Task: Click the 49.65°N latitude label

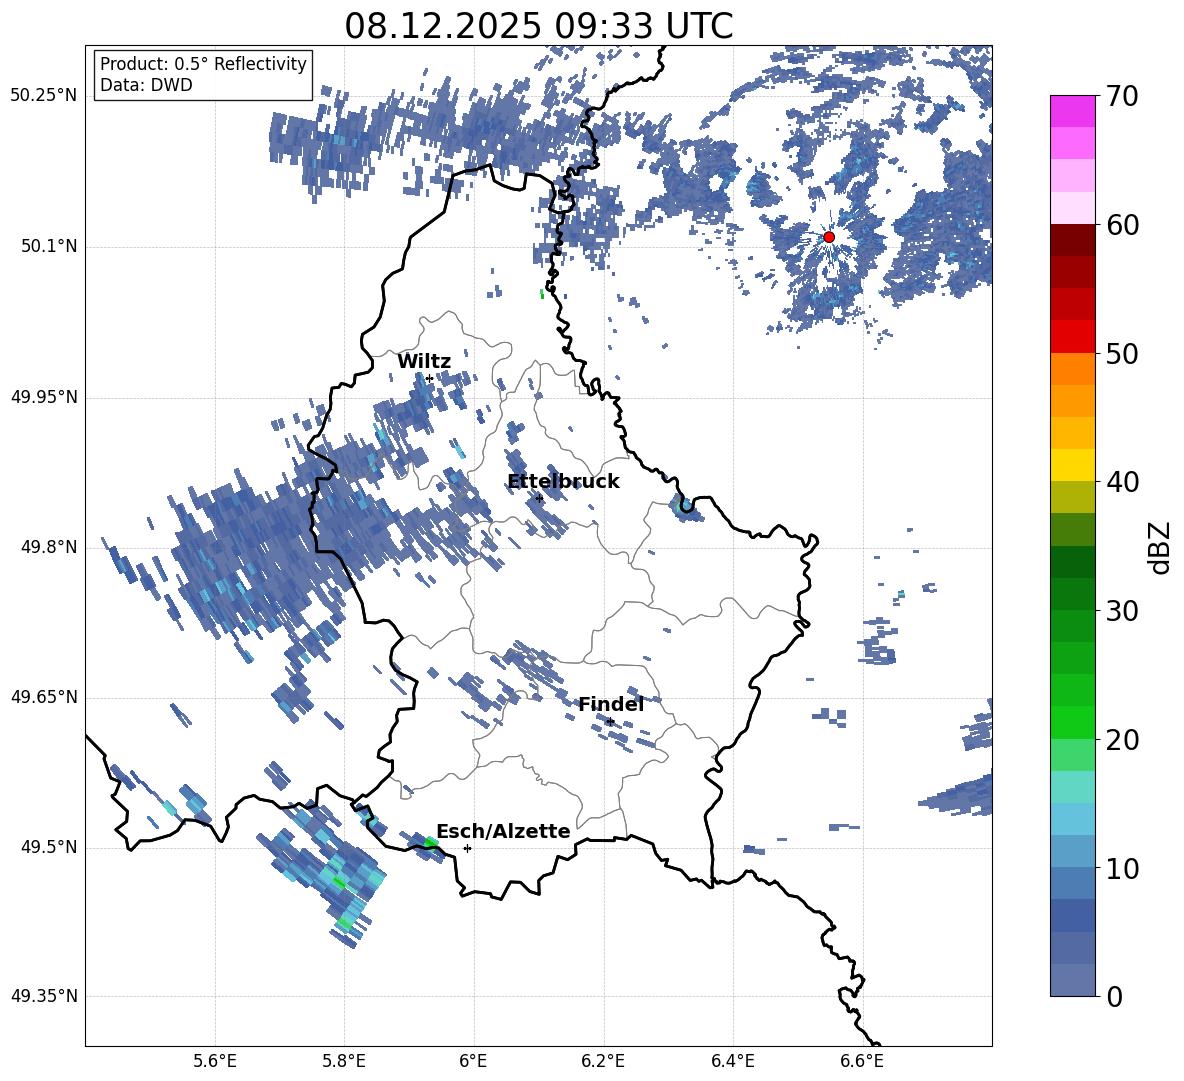Action: coord(44,697)
